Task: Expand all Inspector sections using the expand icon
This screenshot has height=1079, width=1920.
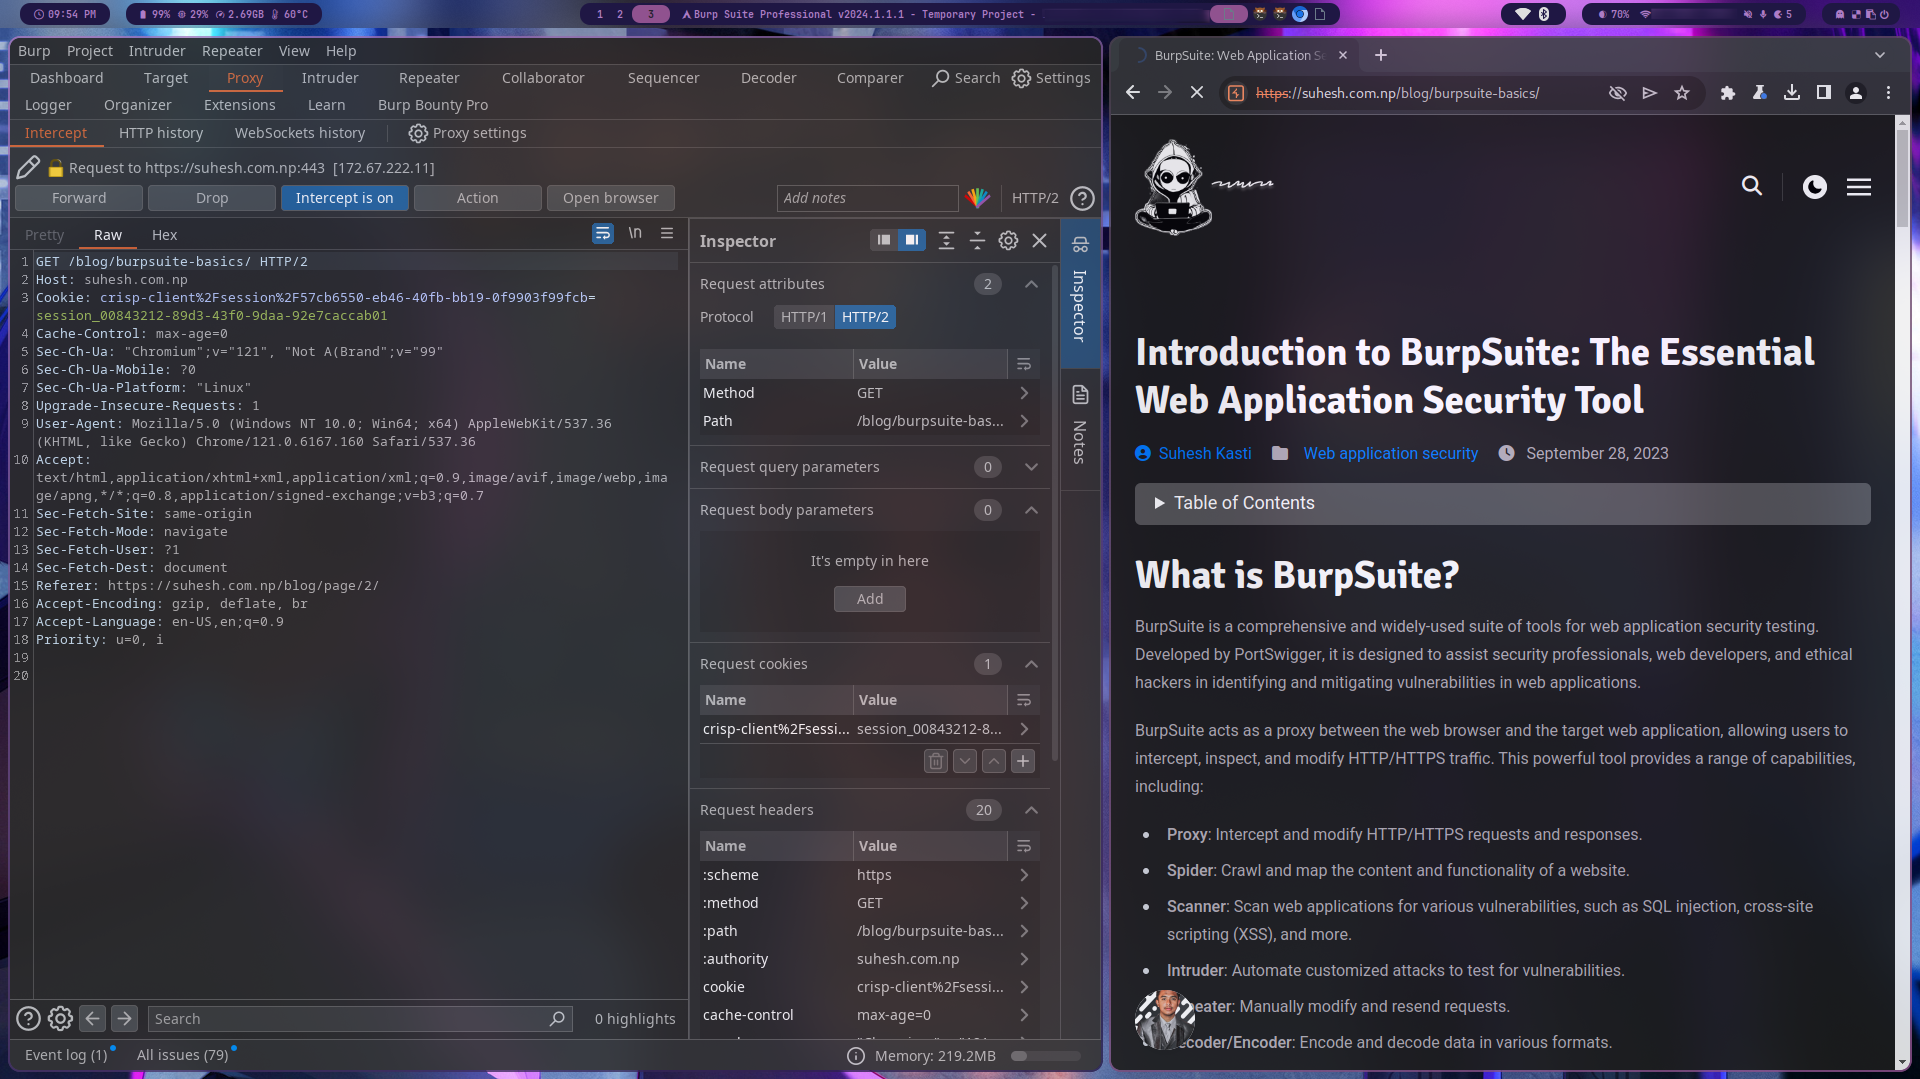Action: coord(947,240)
